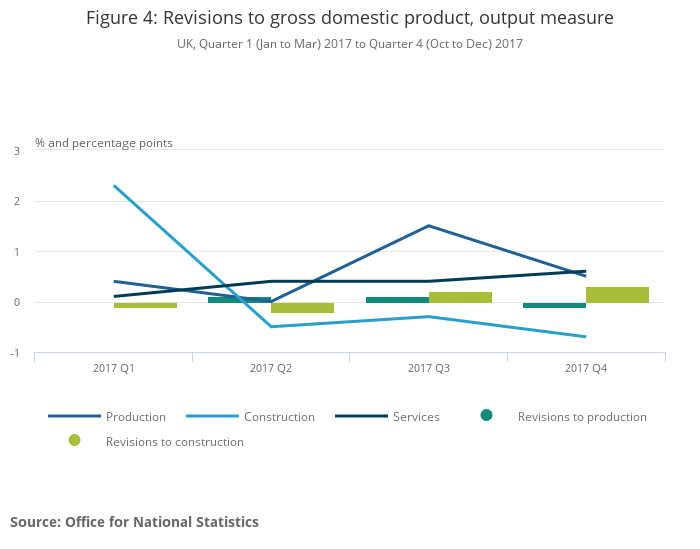
Task: Click the lime circle marker for Revisions to construction
Action: pyautogui.click(x=74, y=440)
